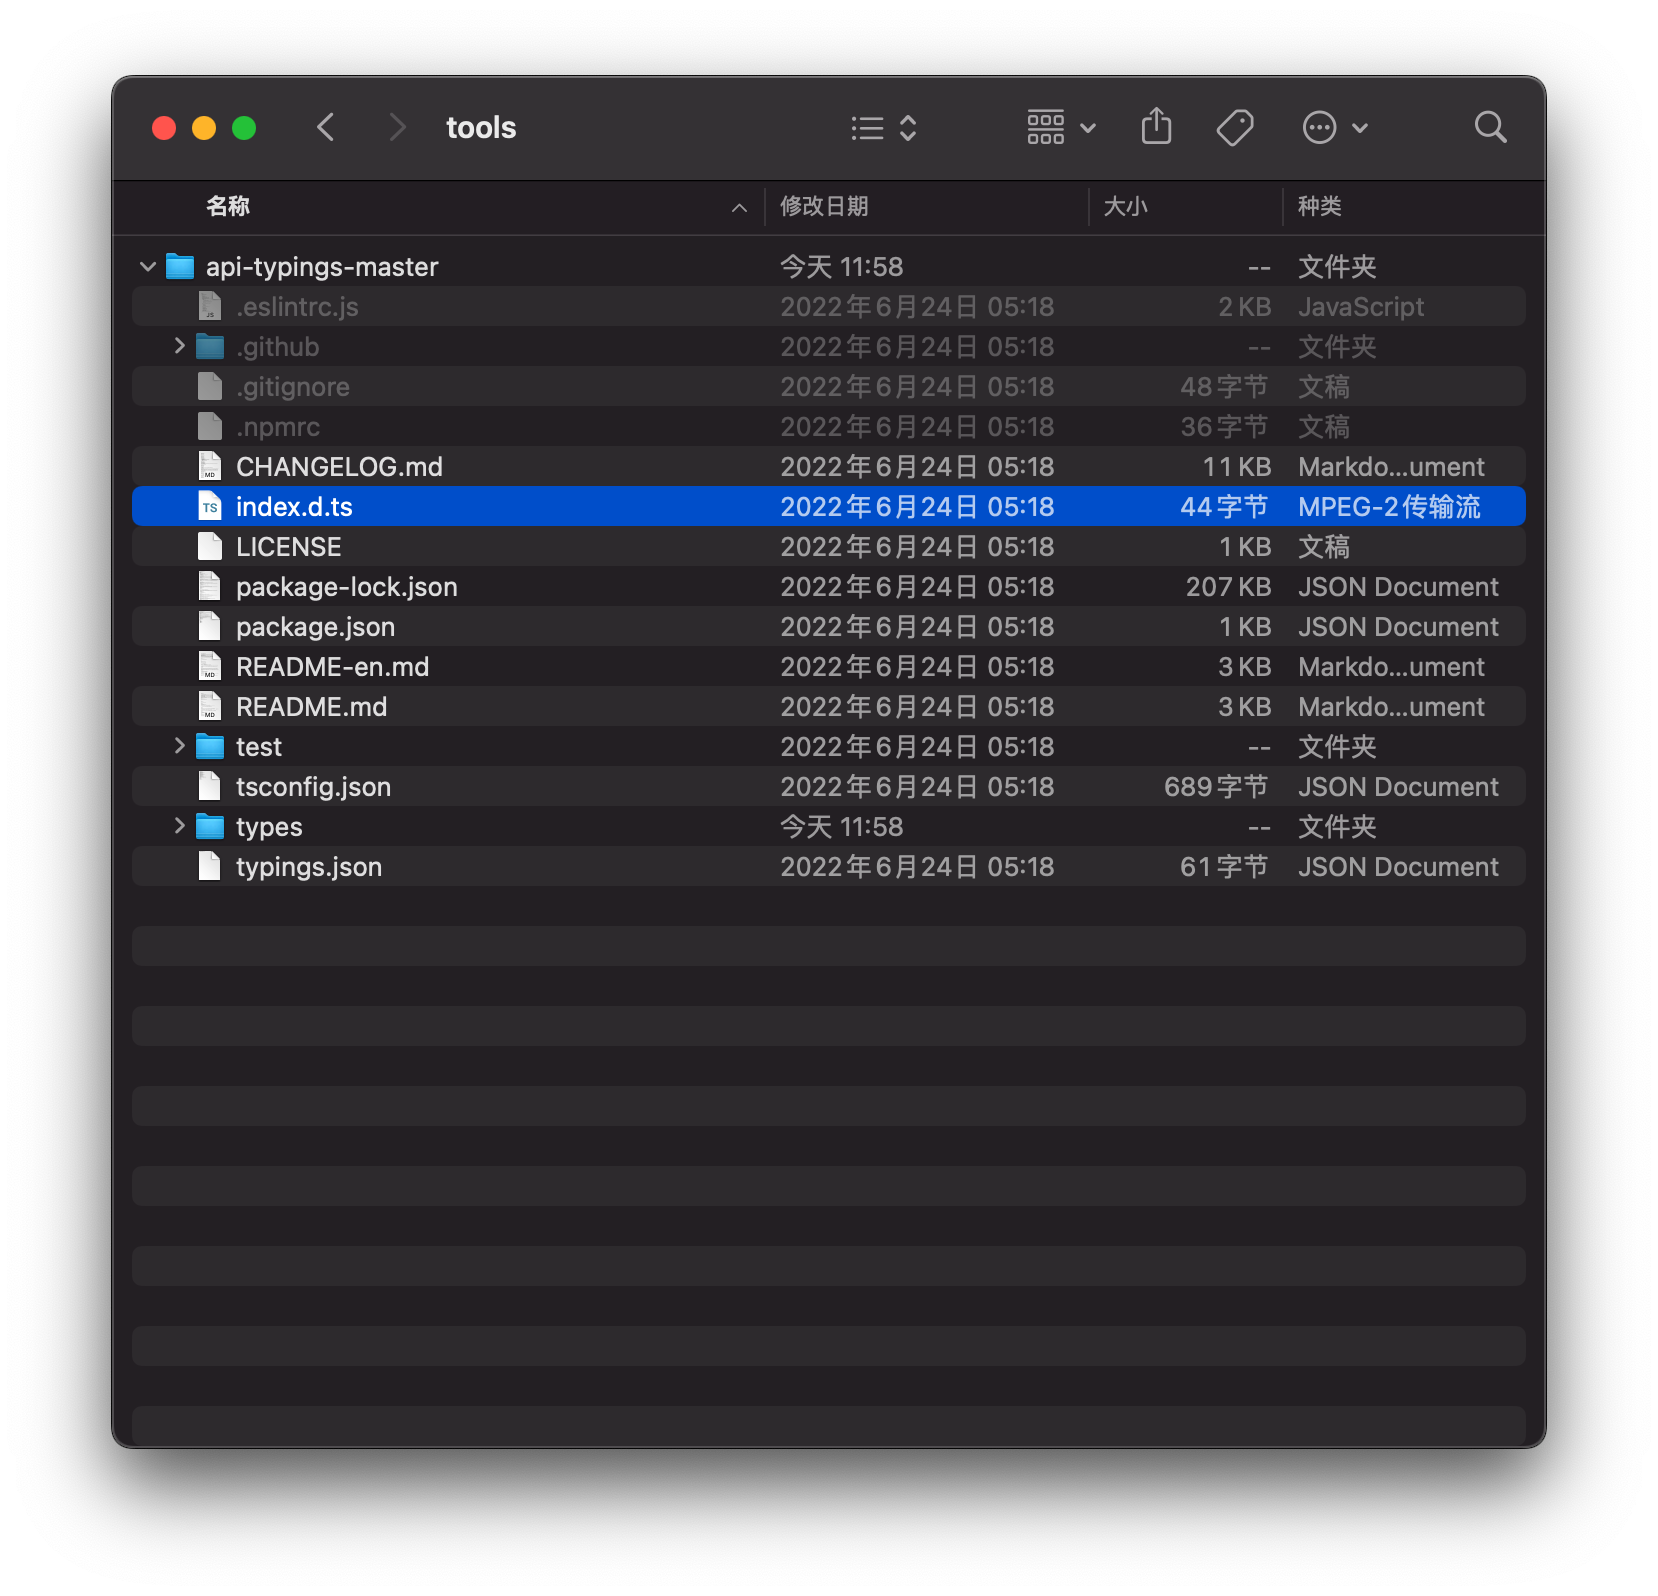Click the .gitignore file icon
Screen dimensions: 1658x1596
click(x=209, y=386)
